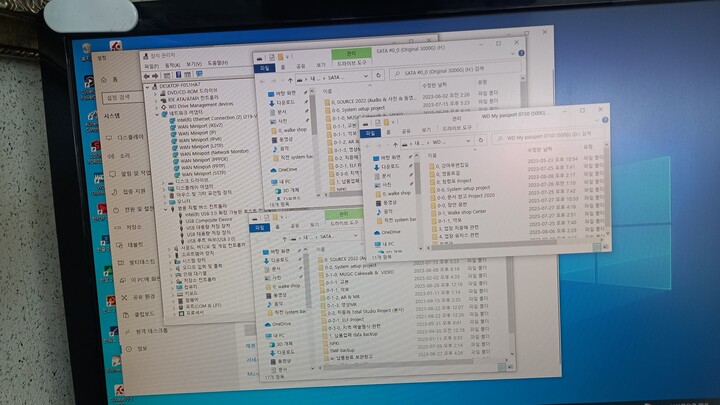Open 드라이브 도구 tab in WD My passport window
The image size is (720, 405).
coord(456,128)
